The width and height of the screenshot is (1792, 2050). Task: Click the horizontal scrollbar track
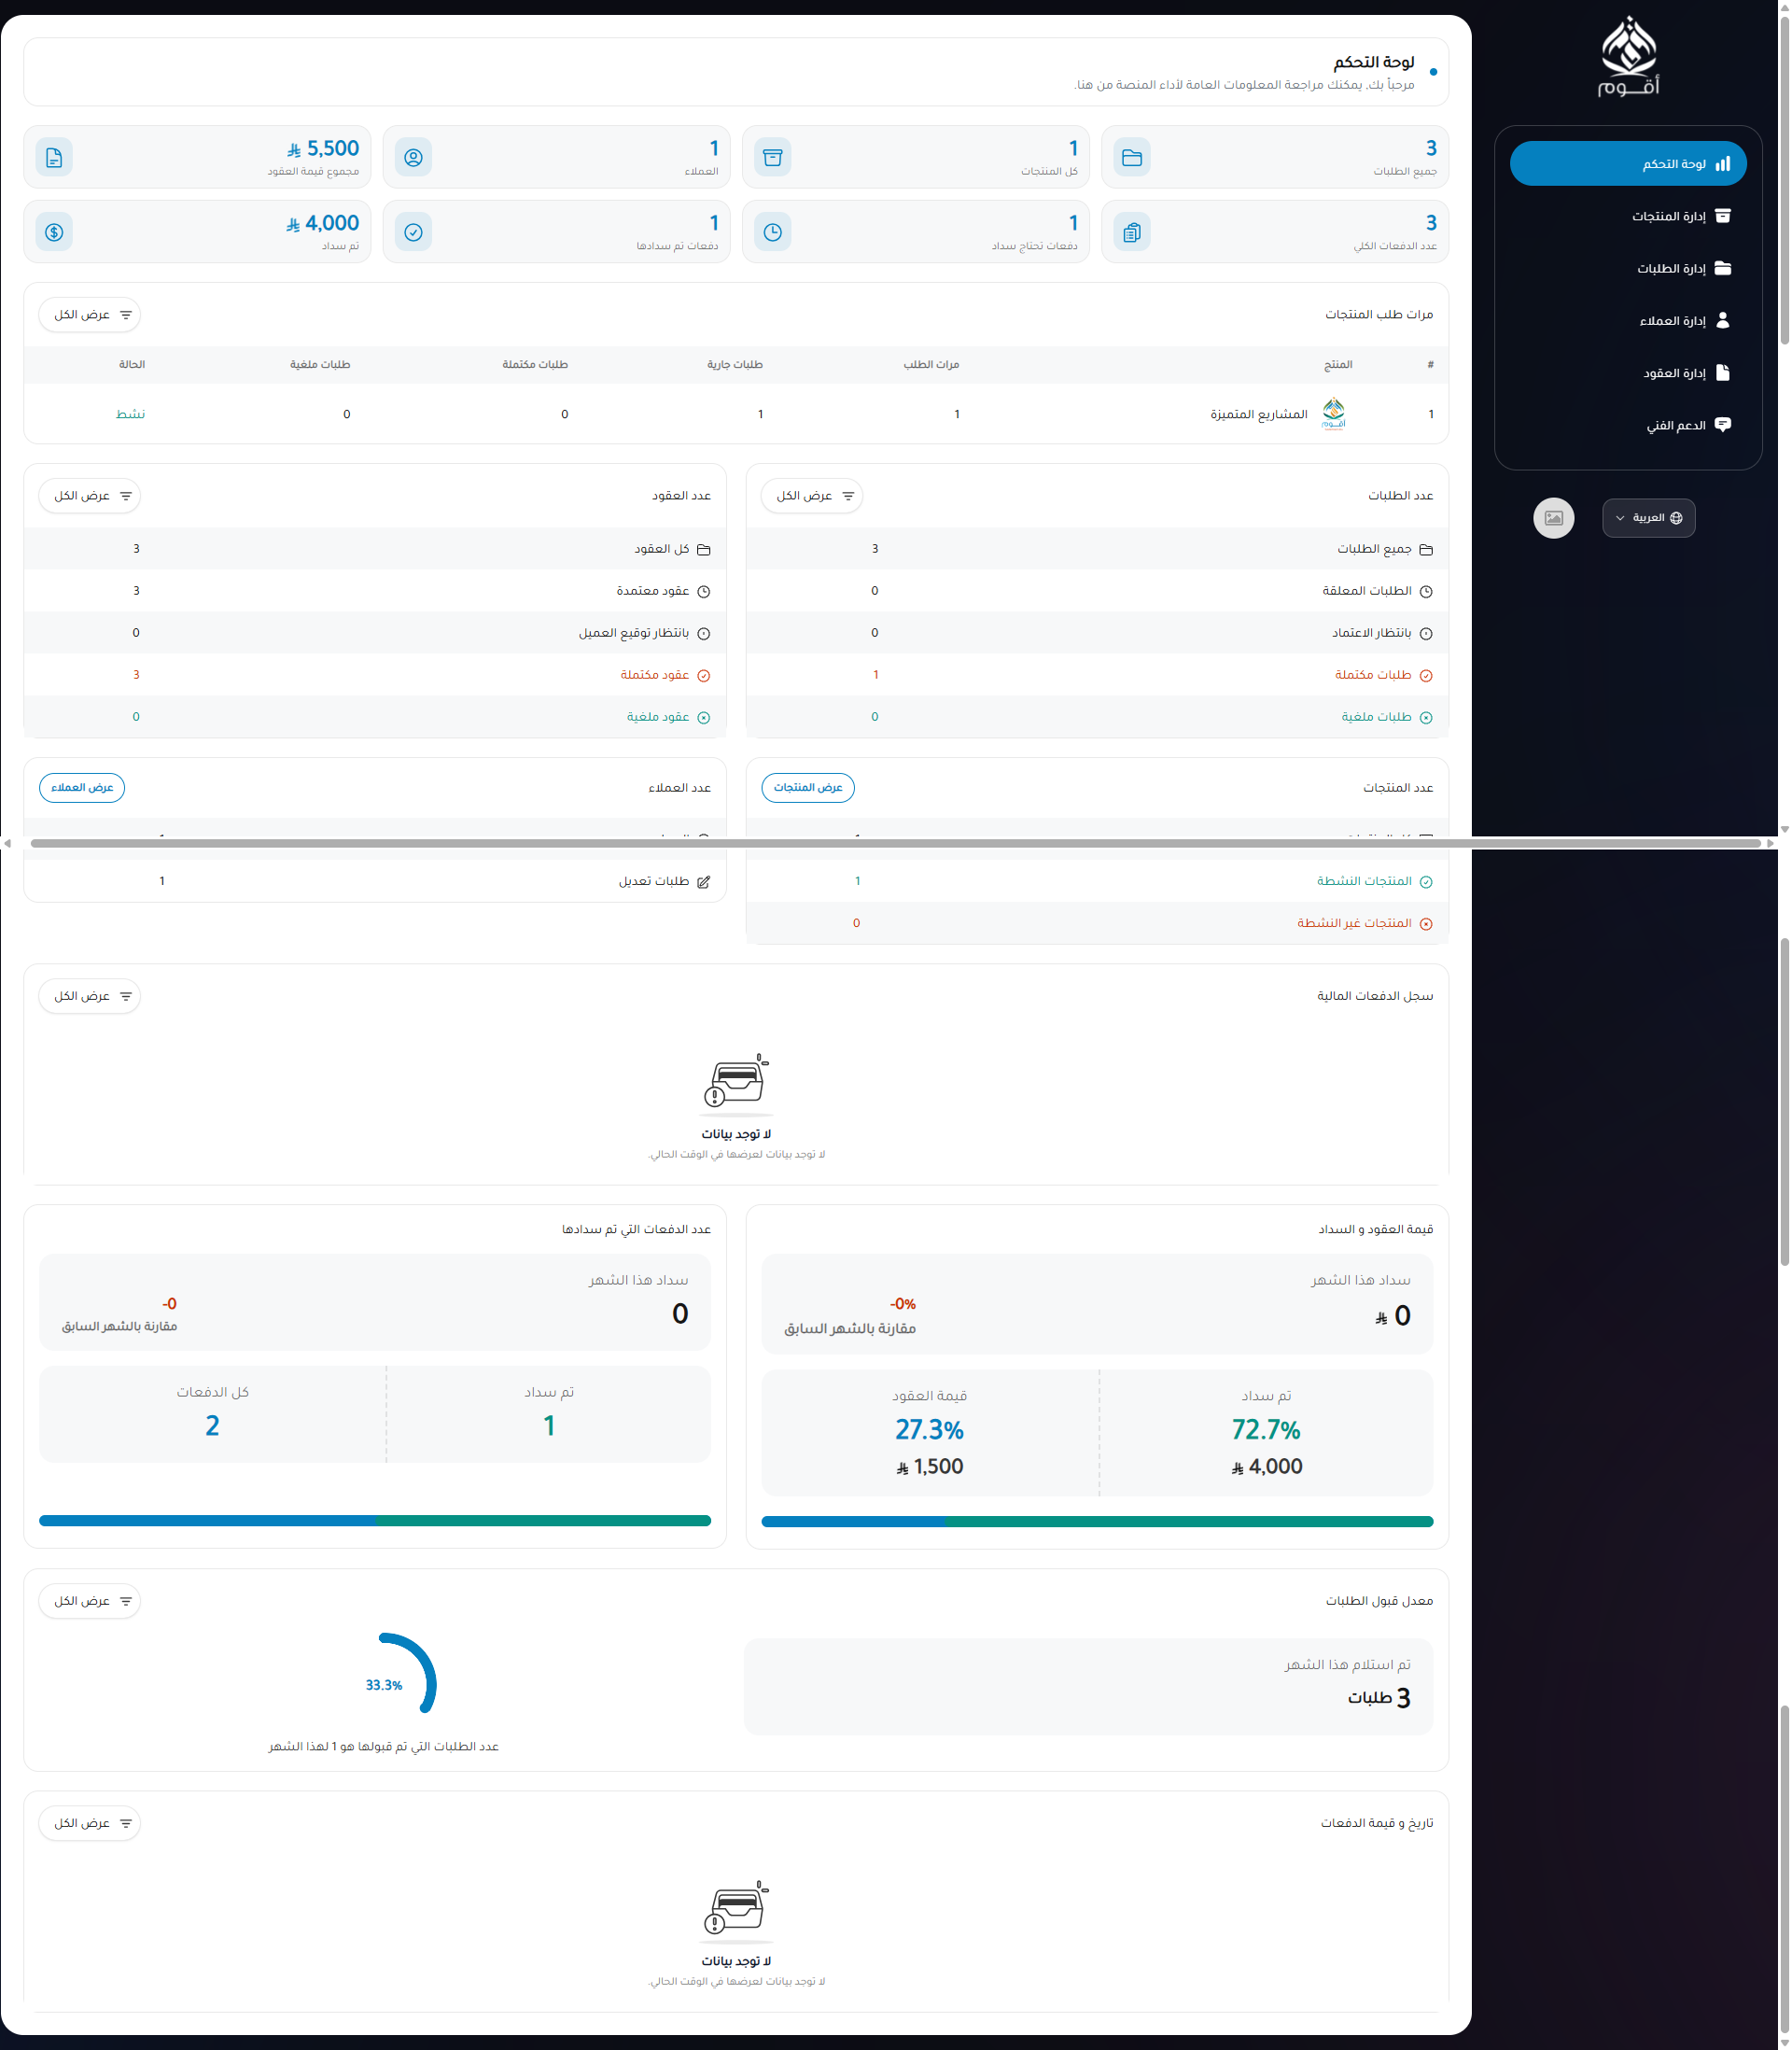pyautogui.click(x=895, y=844)
